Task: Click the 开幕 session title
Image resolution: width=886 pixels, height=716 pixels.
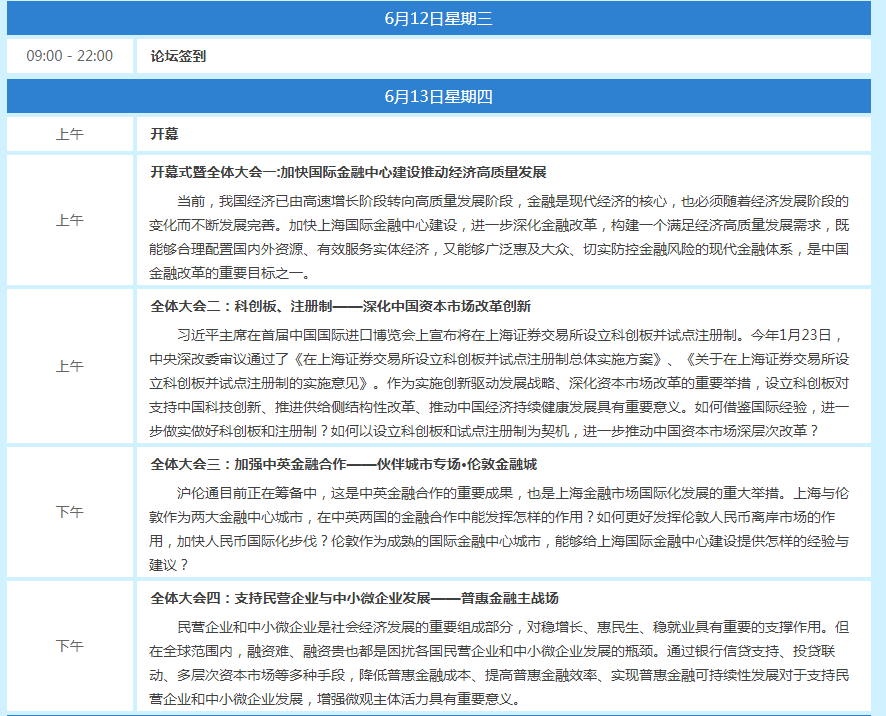Action: 164,134
